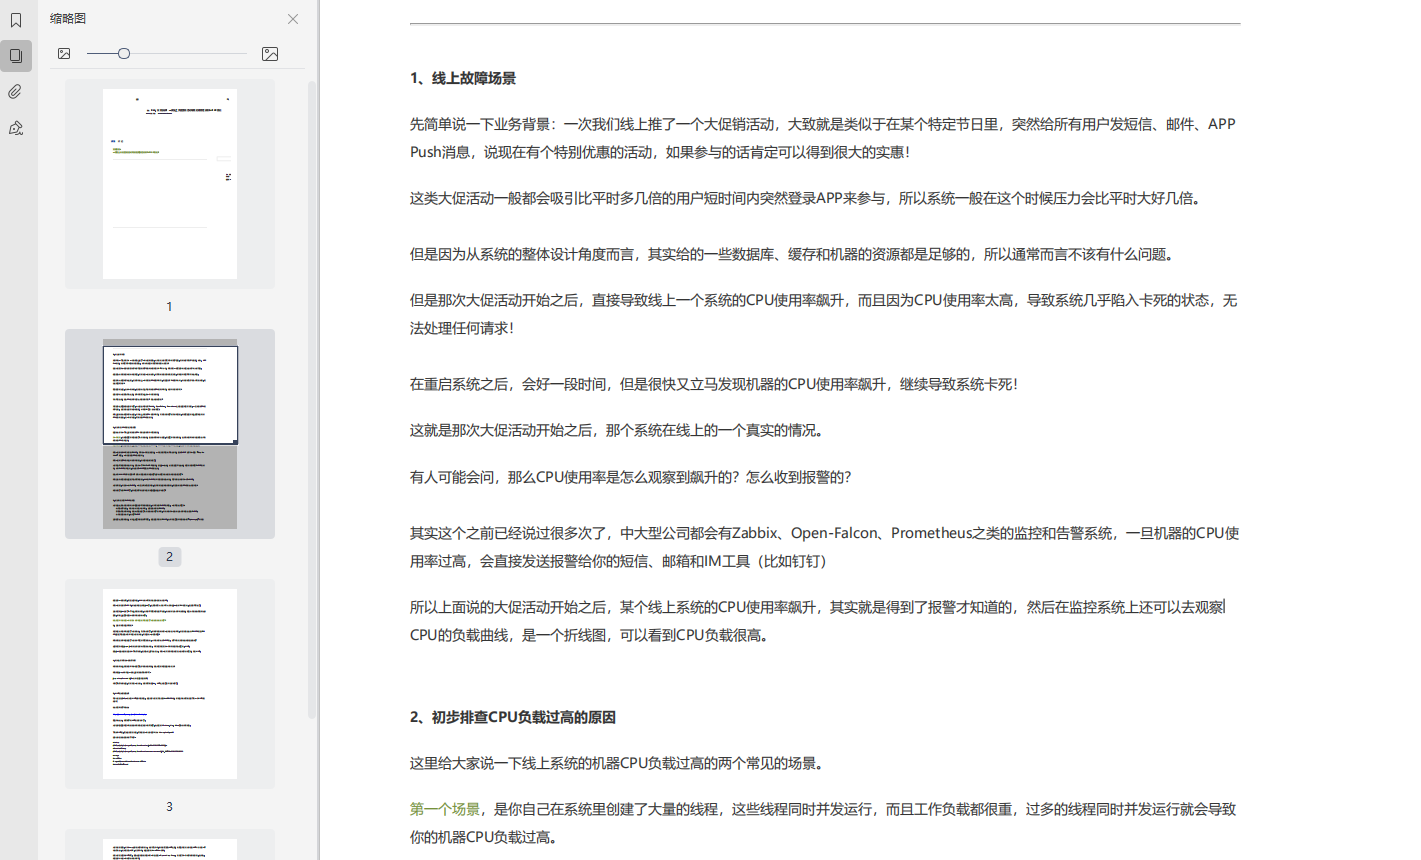Click paragraph mentioning Zabbix、Open-Falcon、Prometheus
The image size is (1421, 860).
[x=825, y=547]
